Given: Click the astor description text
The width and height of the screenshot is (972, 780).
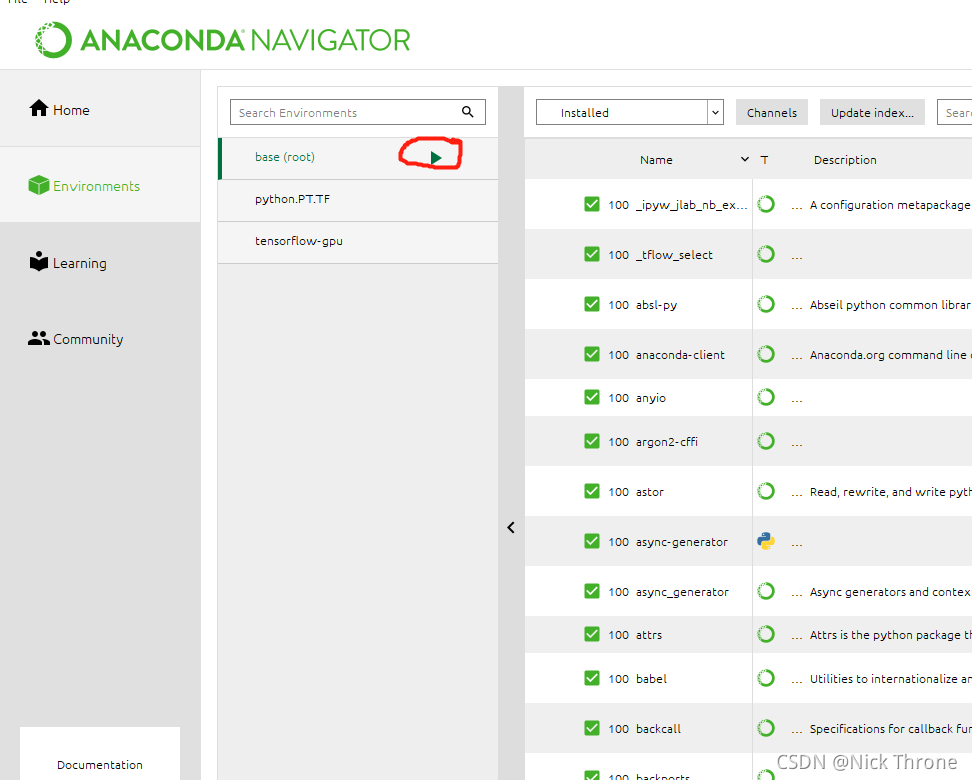Looking at the screenshot, I should tap(890, 492).
